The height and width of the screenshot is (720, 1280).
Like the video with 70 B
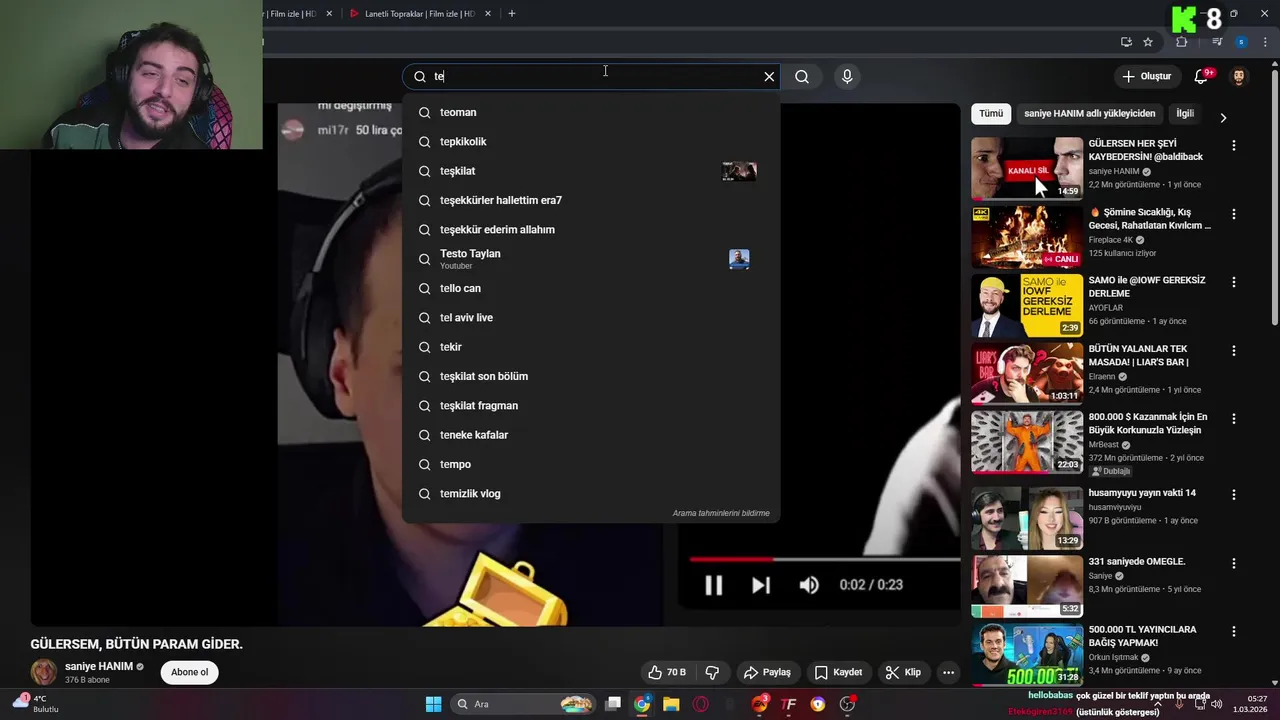pos(667,672)
